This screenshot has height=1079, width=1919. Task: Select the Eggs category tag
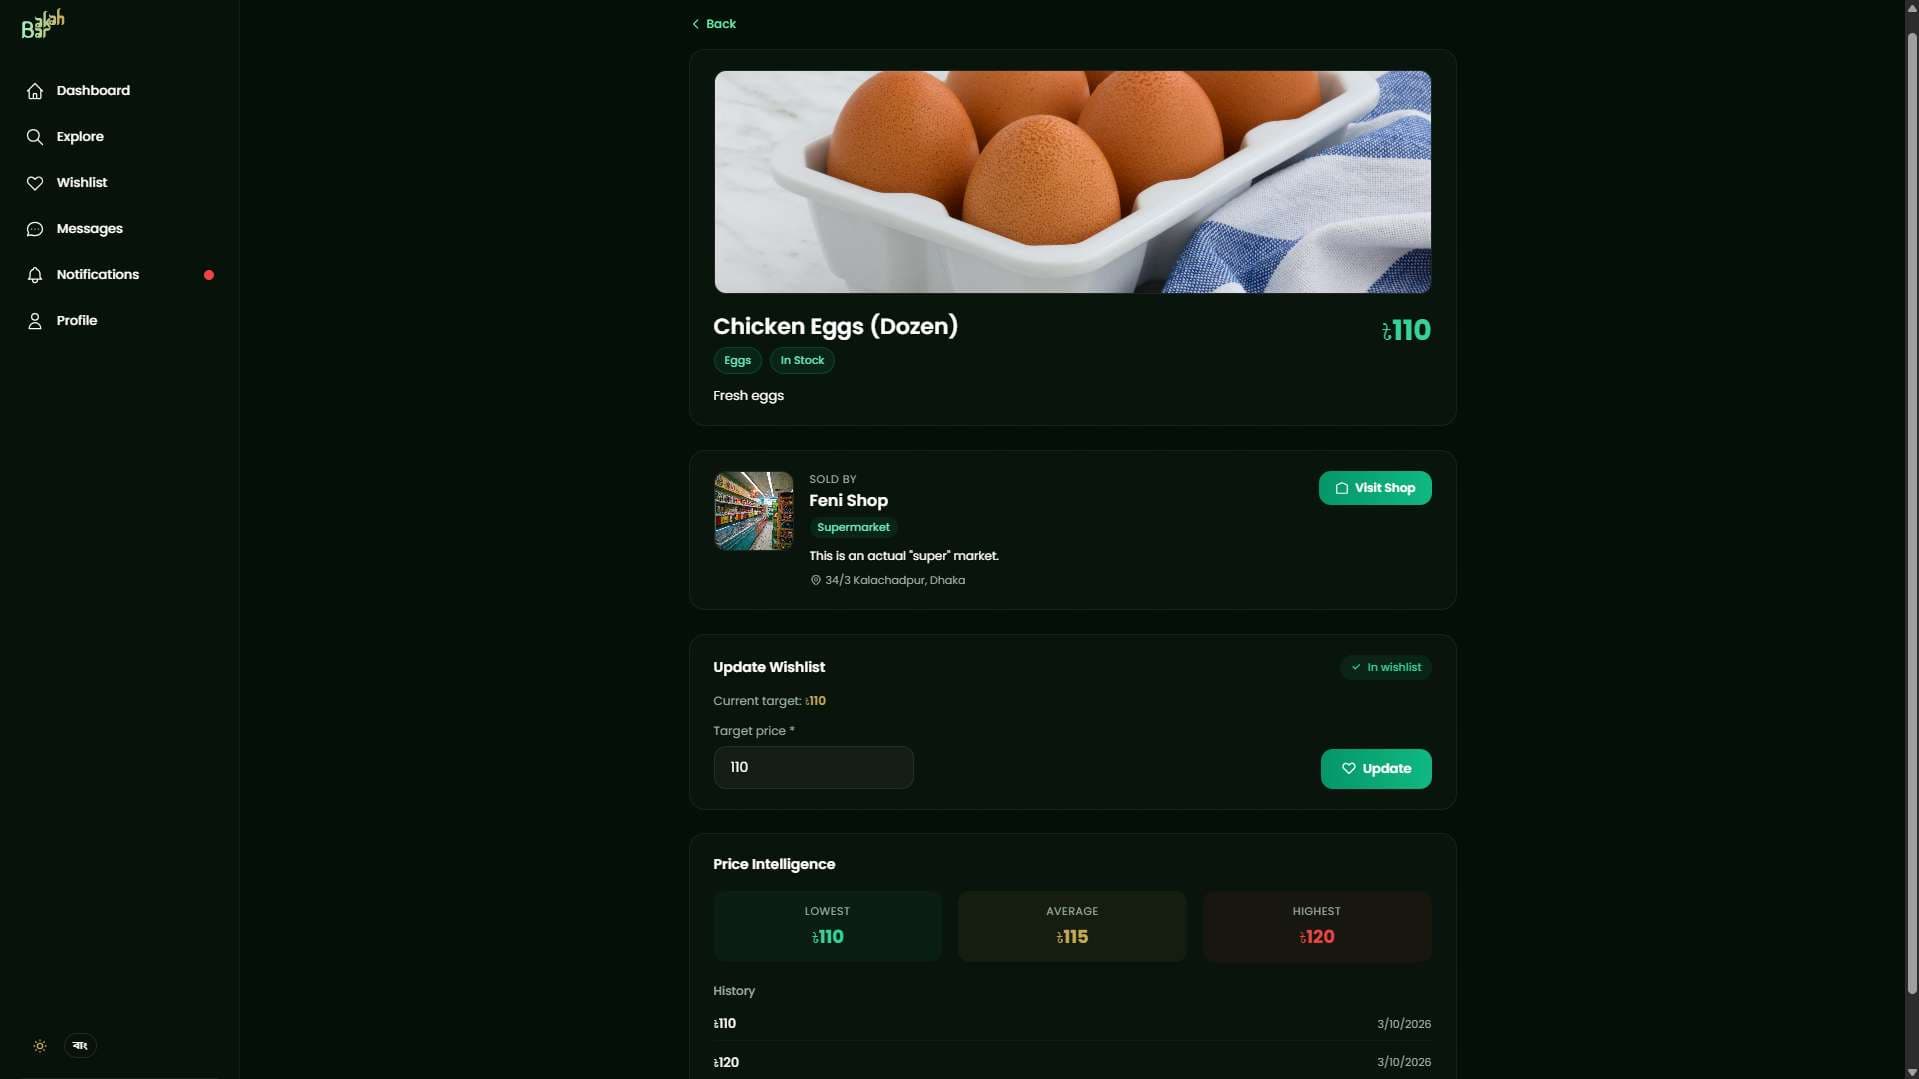pos(737,361)
